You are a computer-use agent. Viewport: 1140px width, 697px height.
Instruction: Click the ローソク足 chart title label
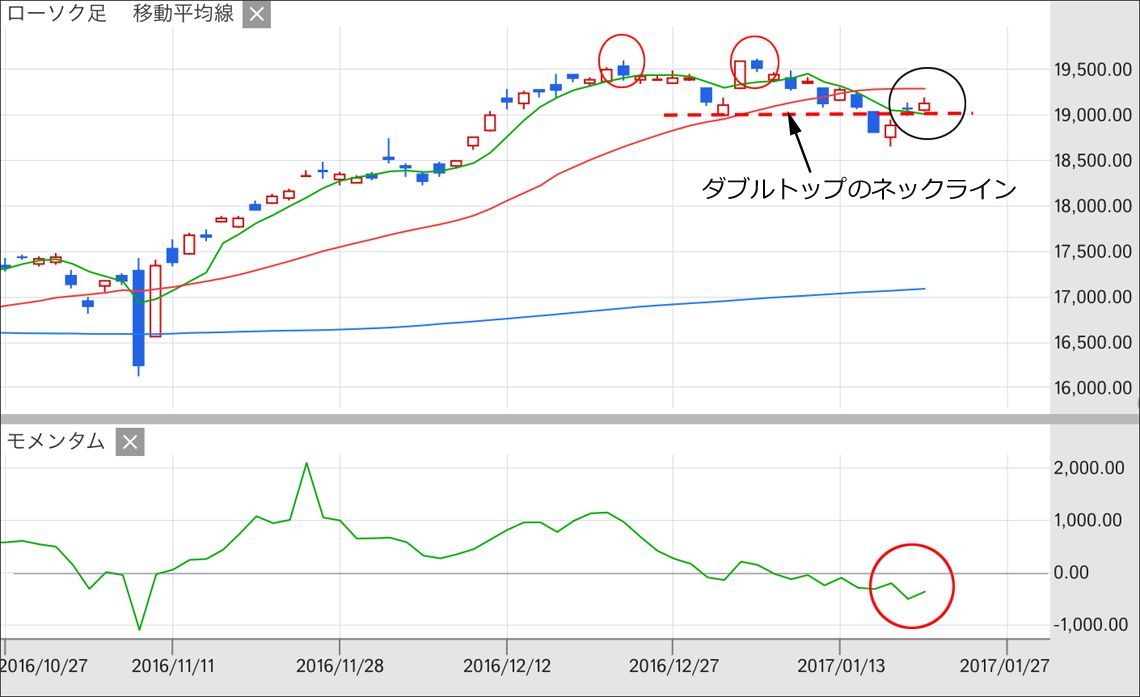(57, 15)
